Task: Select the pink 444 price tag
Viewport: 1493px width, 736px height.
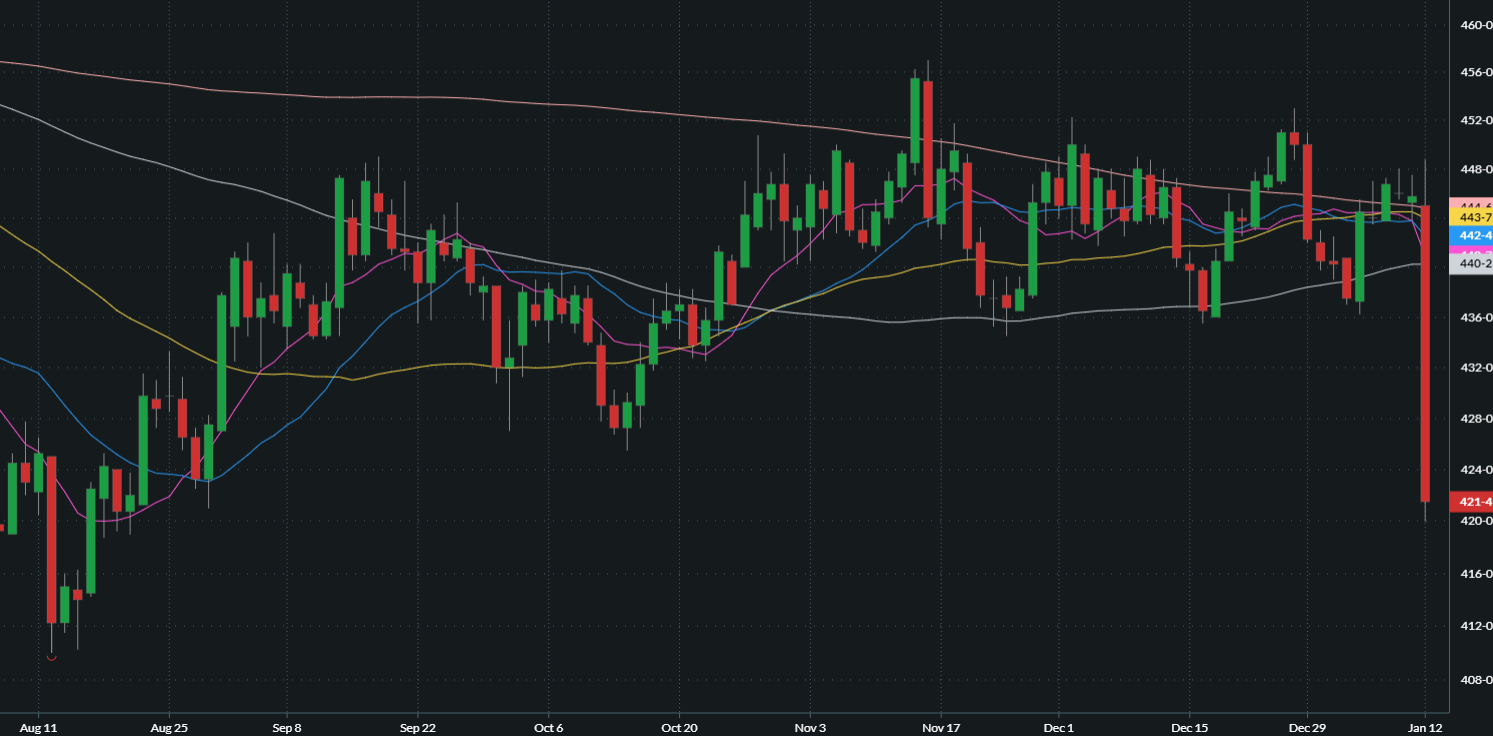Action: [x=1471, y=203]
